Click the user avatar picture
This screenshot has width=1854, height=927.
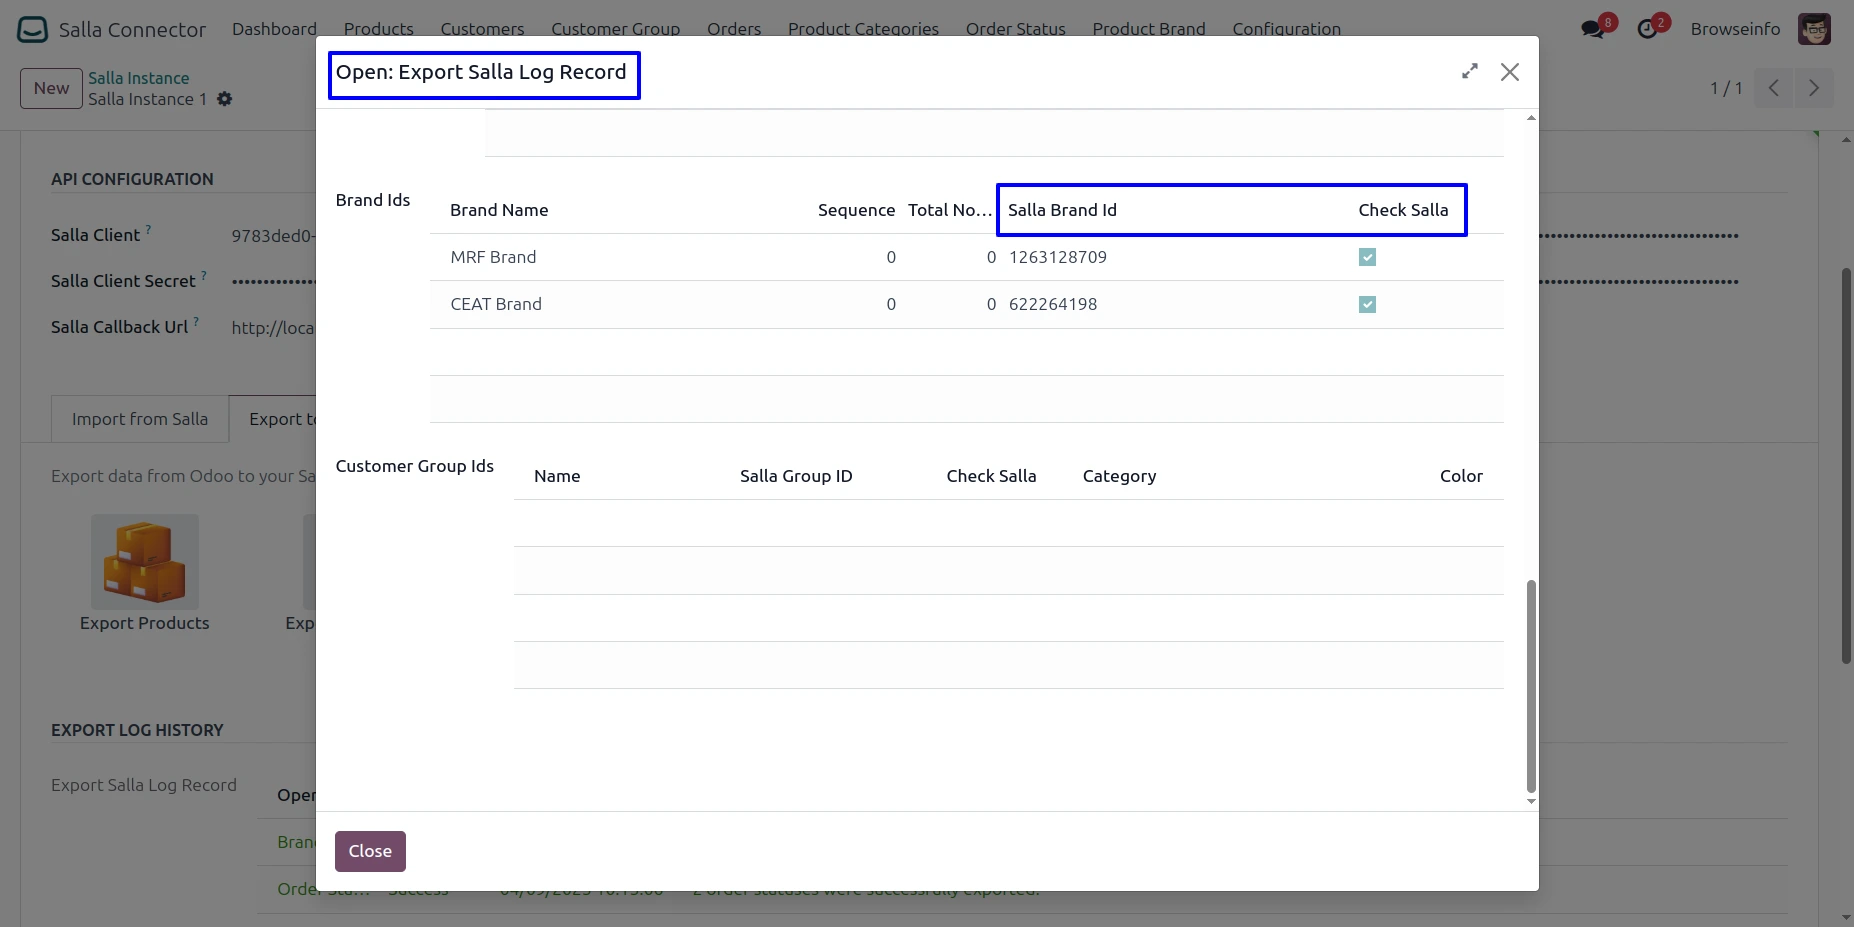click(1814, 29)
